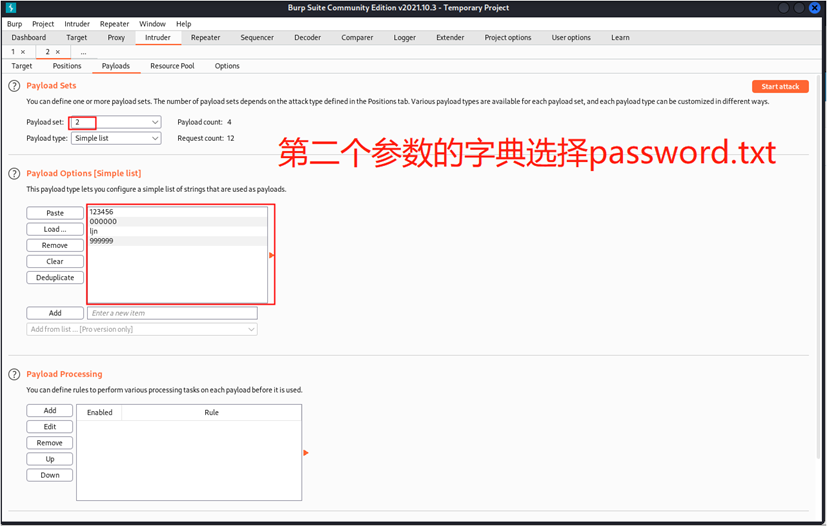Open the Project menu

43,24
